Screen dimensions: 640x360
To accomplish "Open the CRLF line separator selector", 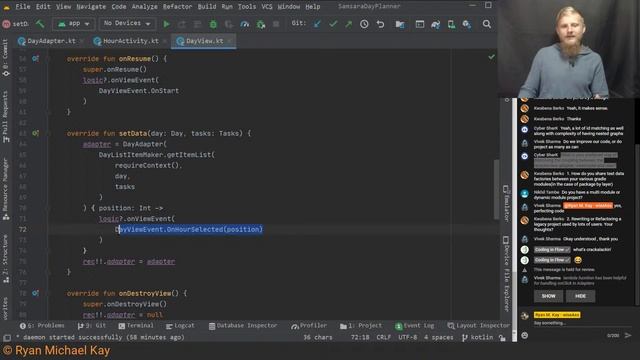I will click(x=383, y=338).
